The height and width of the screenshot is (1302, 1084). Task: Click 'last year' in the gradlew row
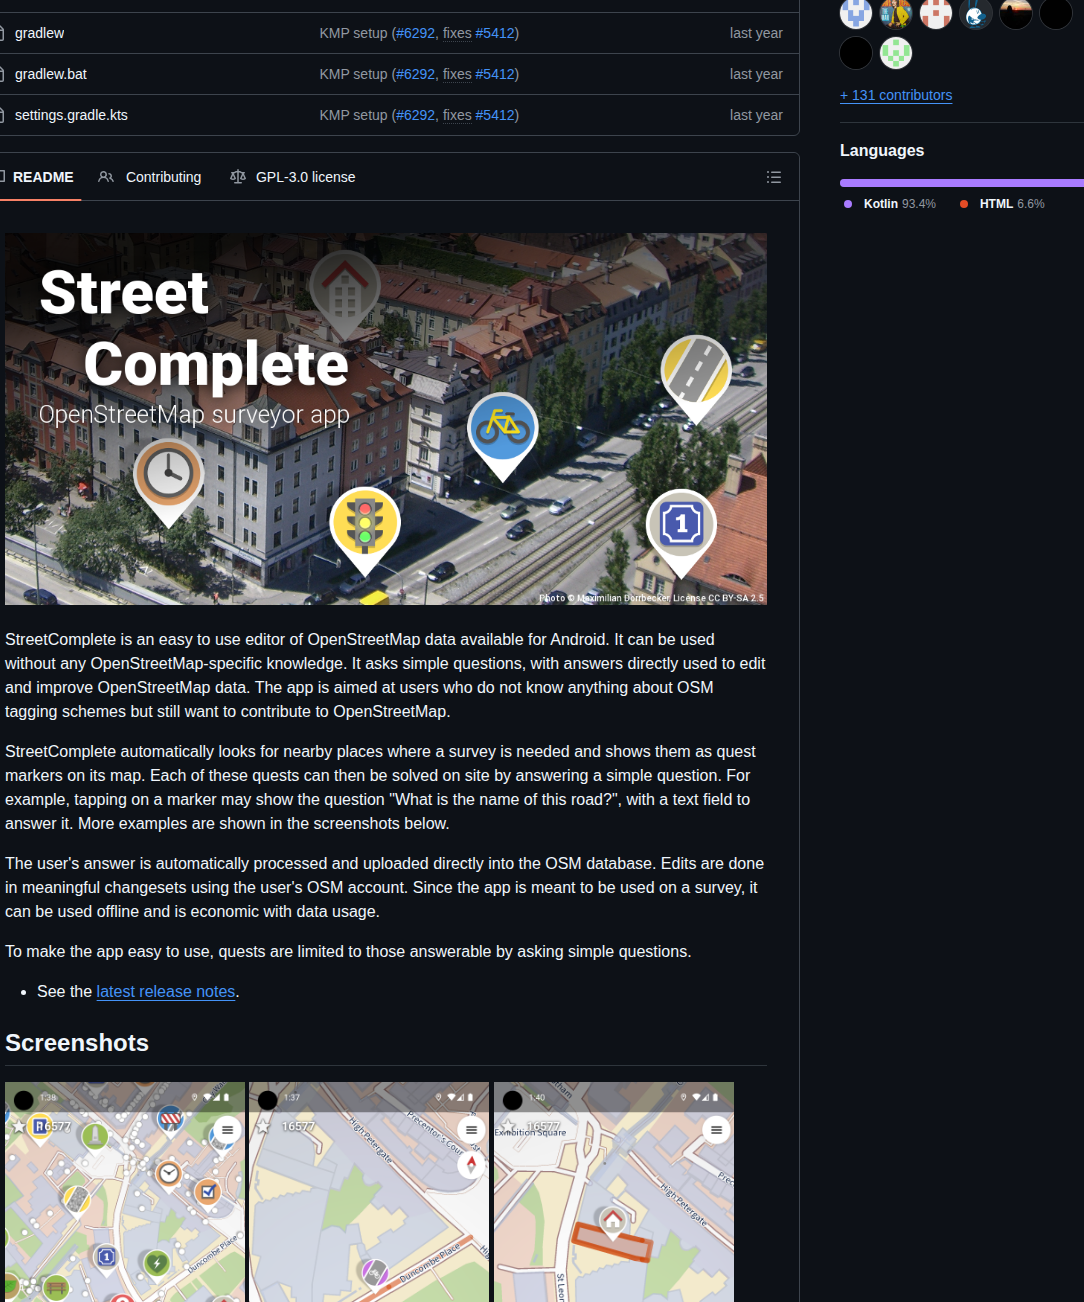click(x=756, y=33)
